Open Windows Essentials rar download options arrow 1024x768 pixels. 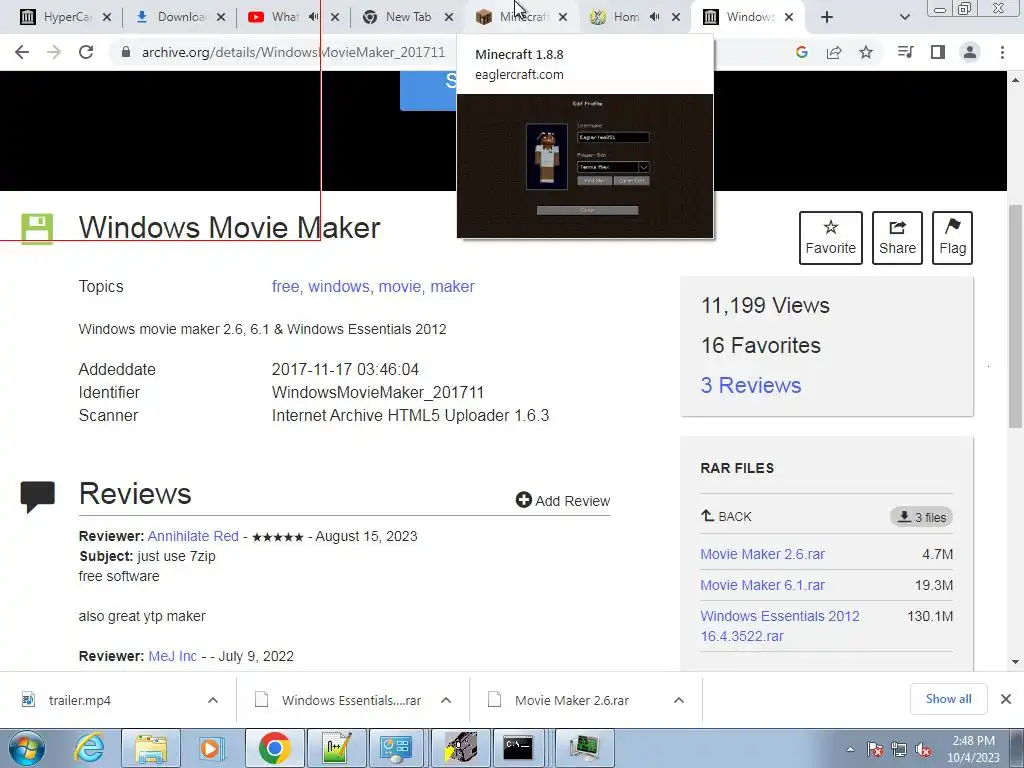pos(446,700)
